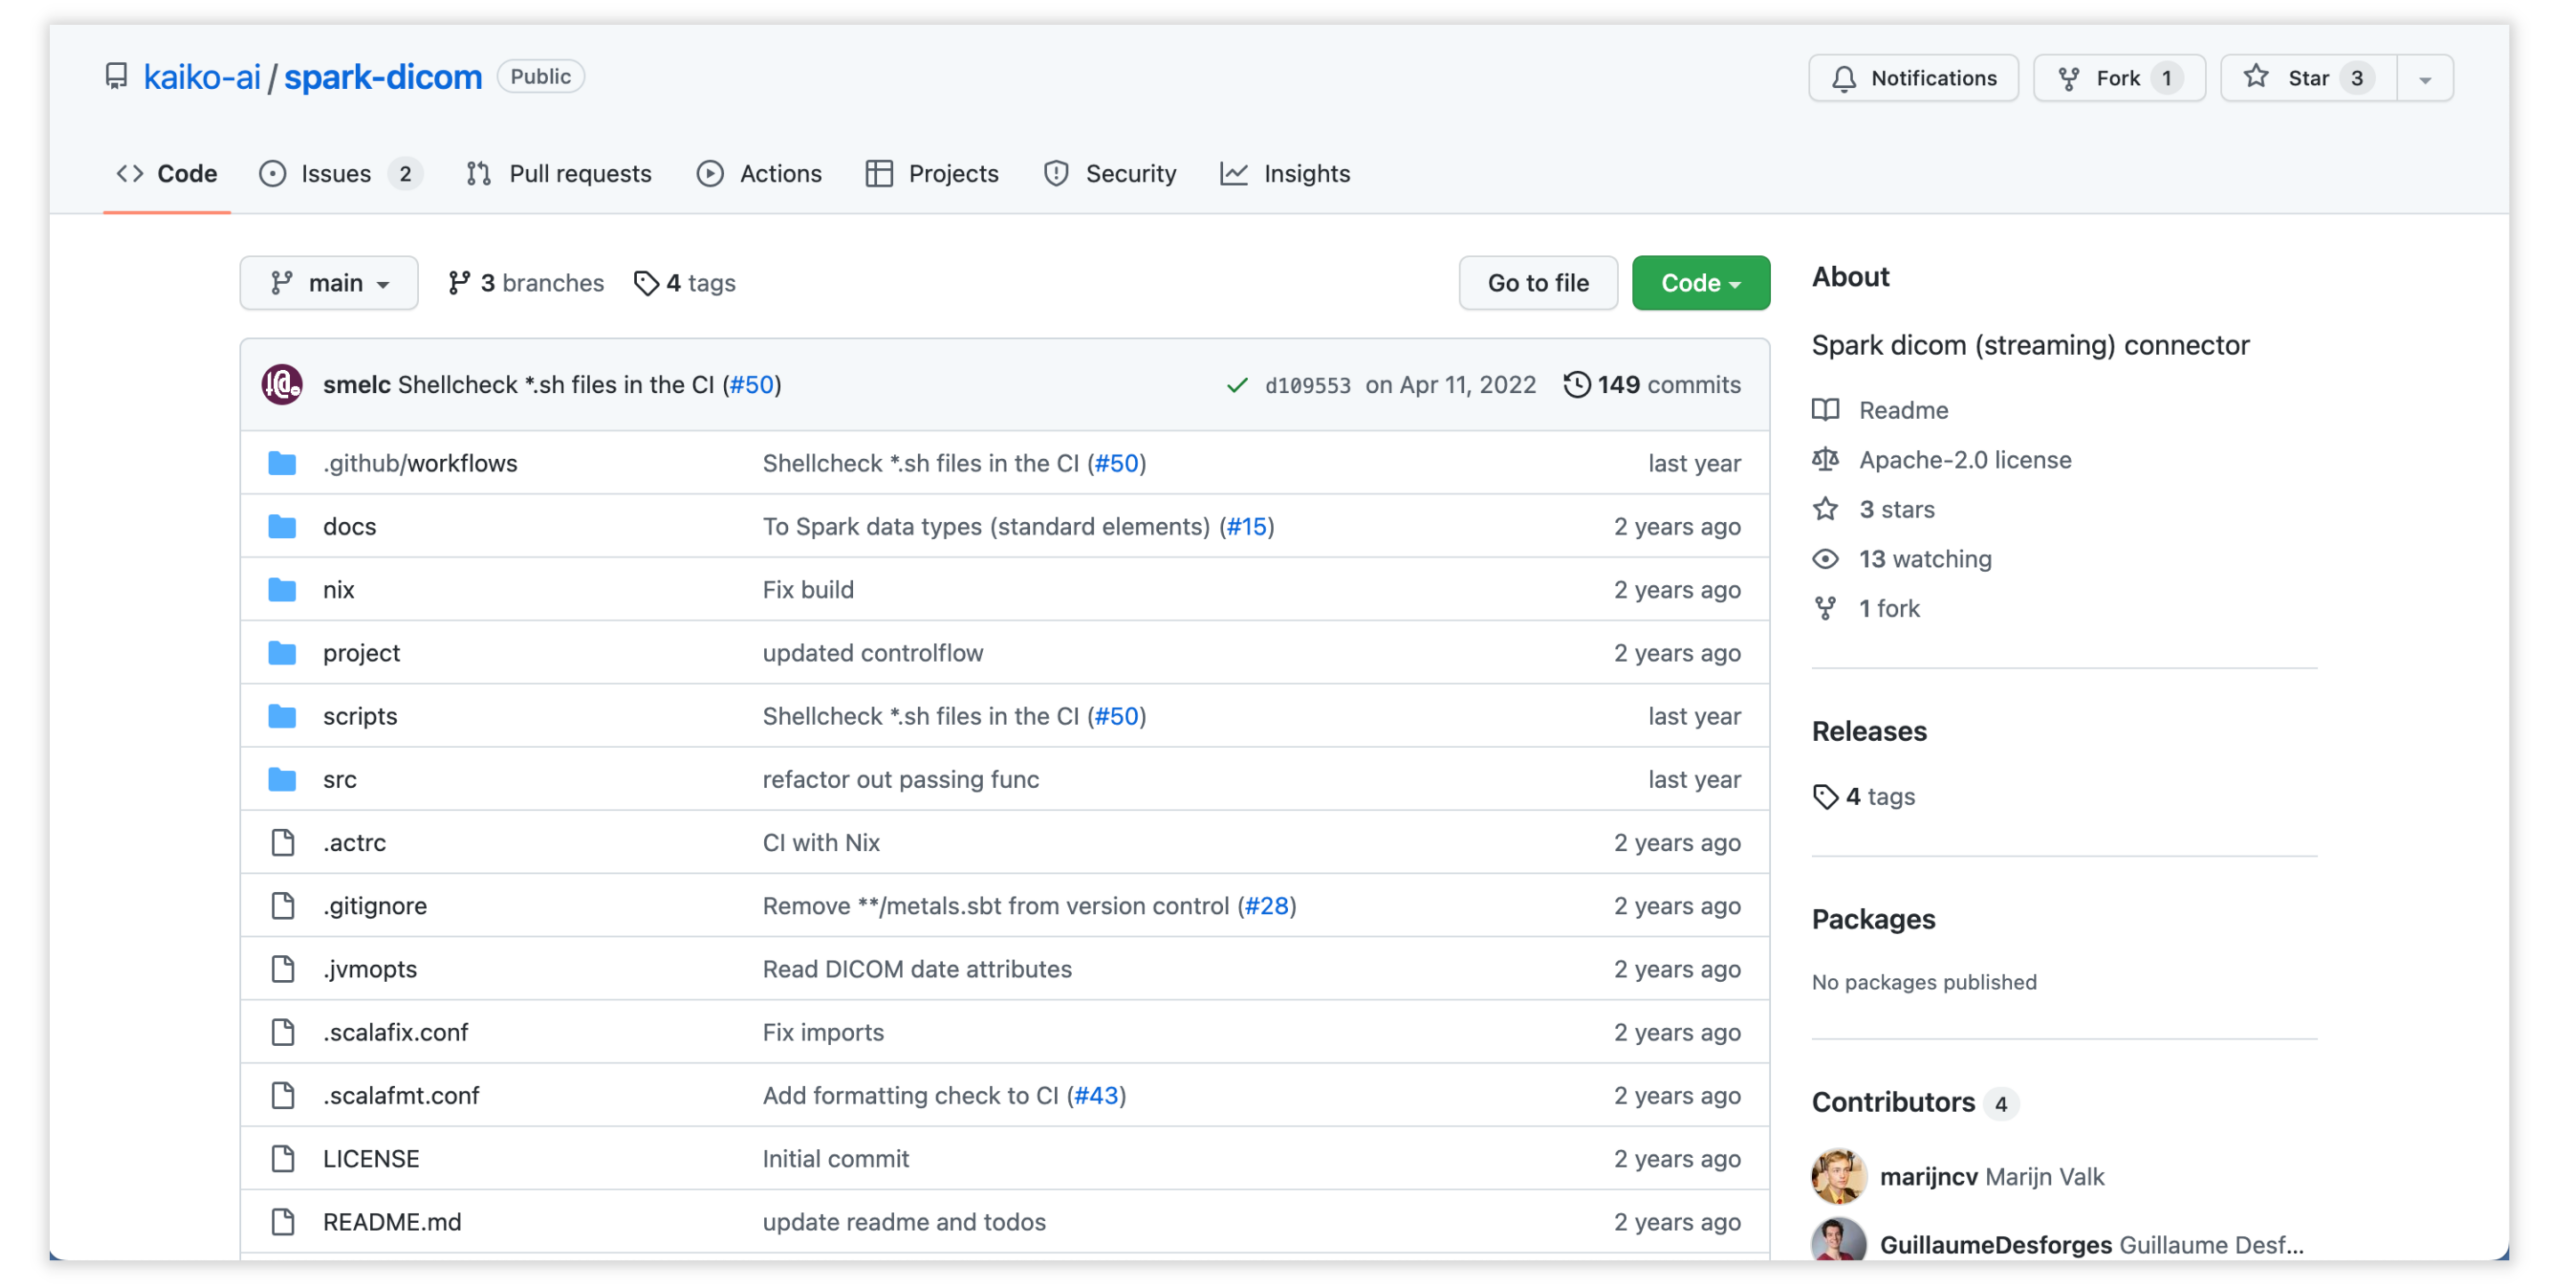This screenshot has height=1286, width=2560.
Task: Click the src folder icon
Action: (x=282, y=778)
